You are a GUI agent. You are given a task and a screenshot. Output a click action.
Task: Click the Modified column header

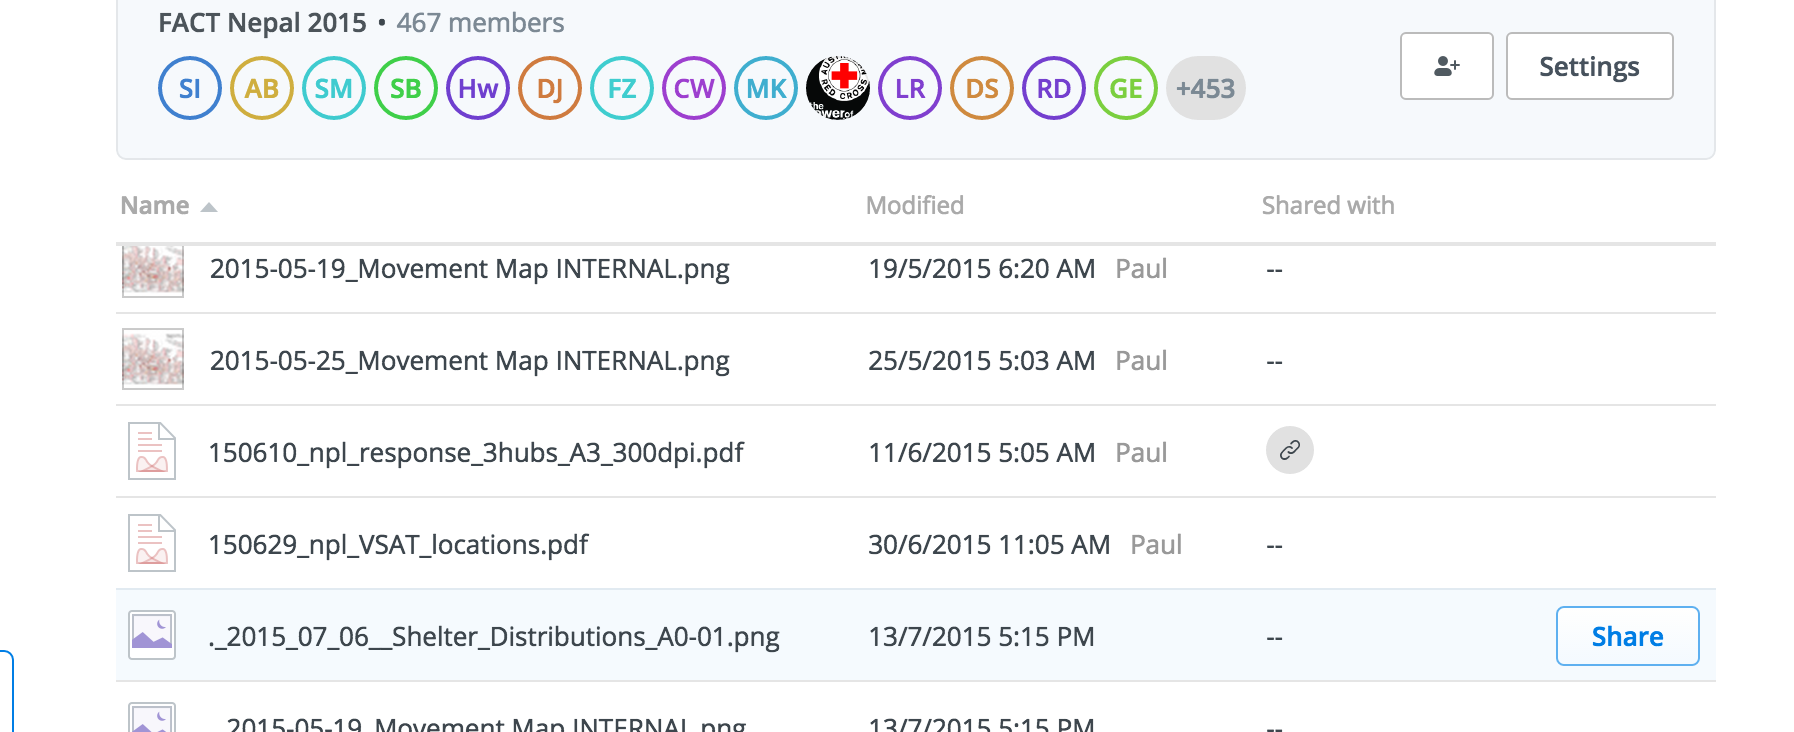point(915,205)
